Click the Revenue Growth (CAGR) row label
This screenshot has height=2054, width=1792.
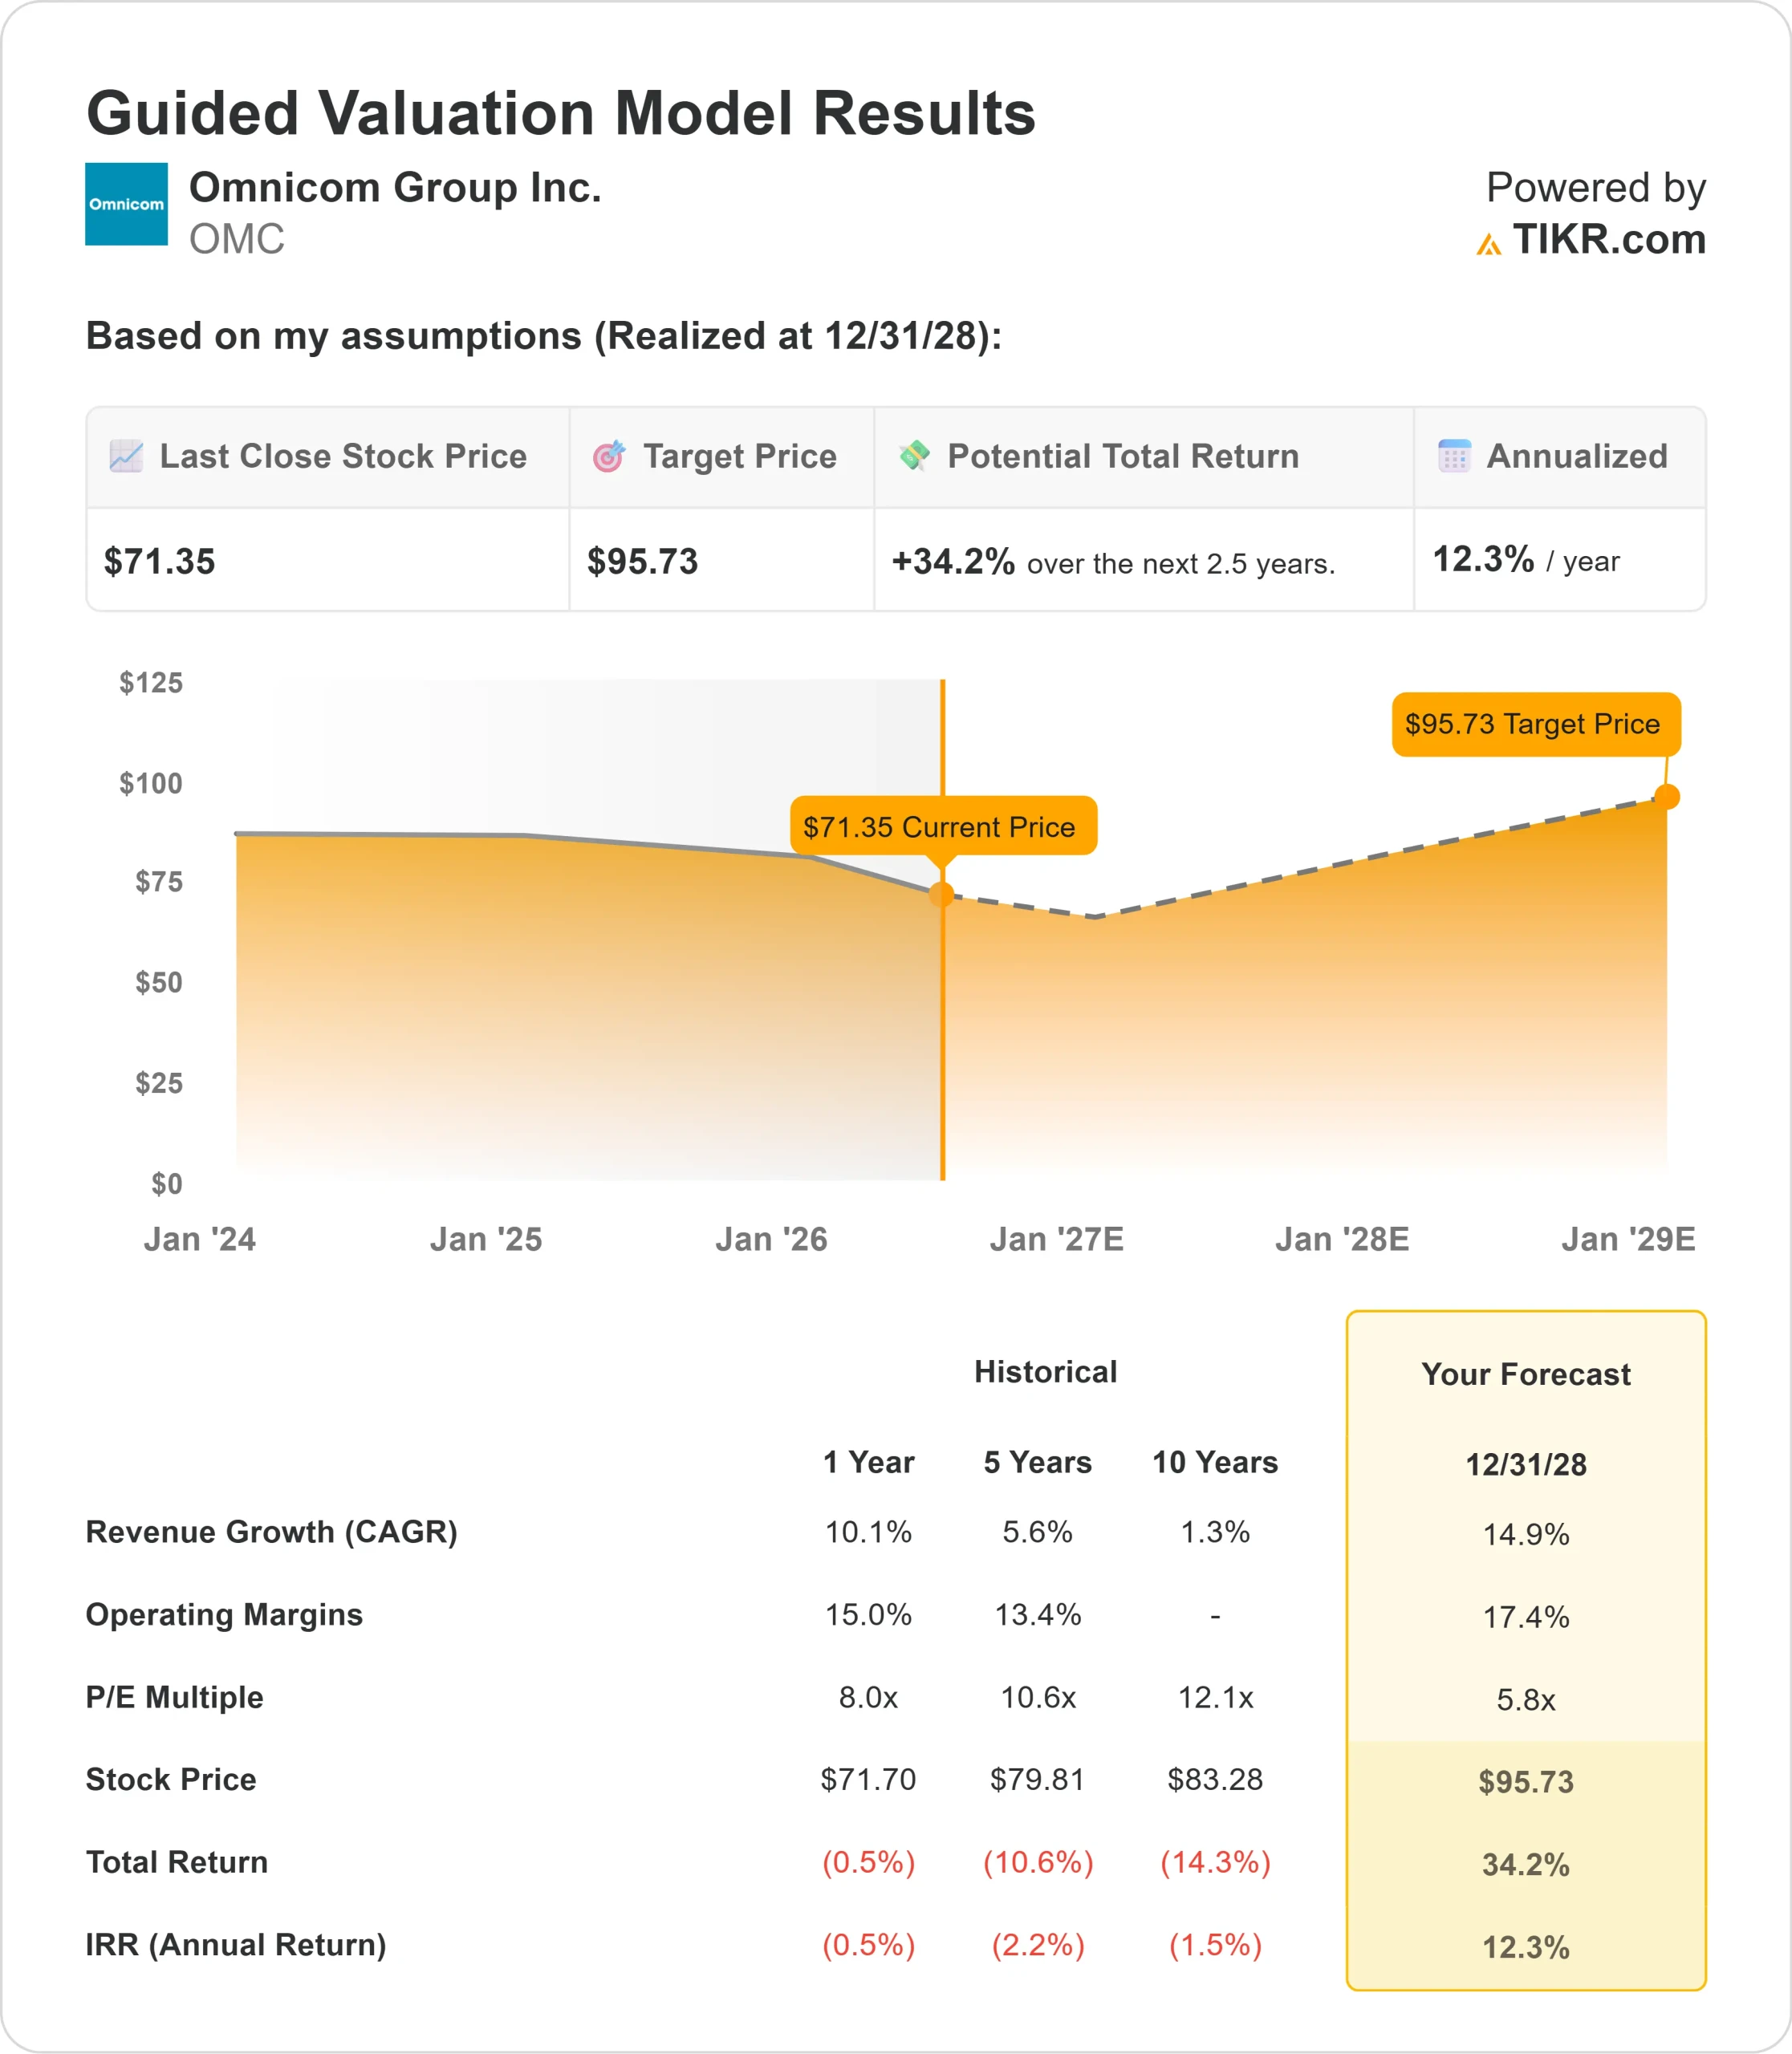[272, 1532]
